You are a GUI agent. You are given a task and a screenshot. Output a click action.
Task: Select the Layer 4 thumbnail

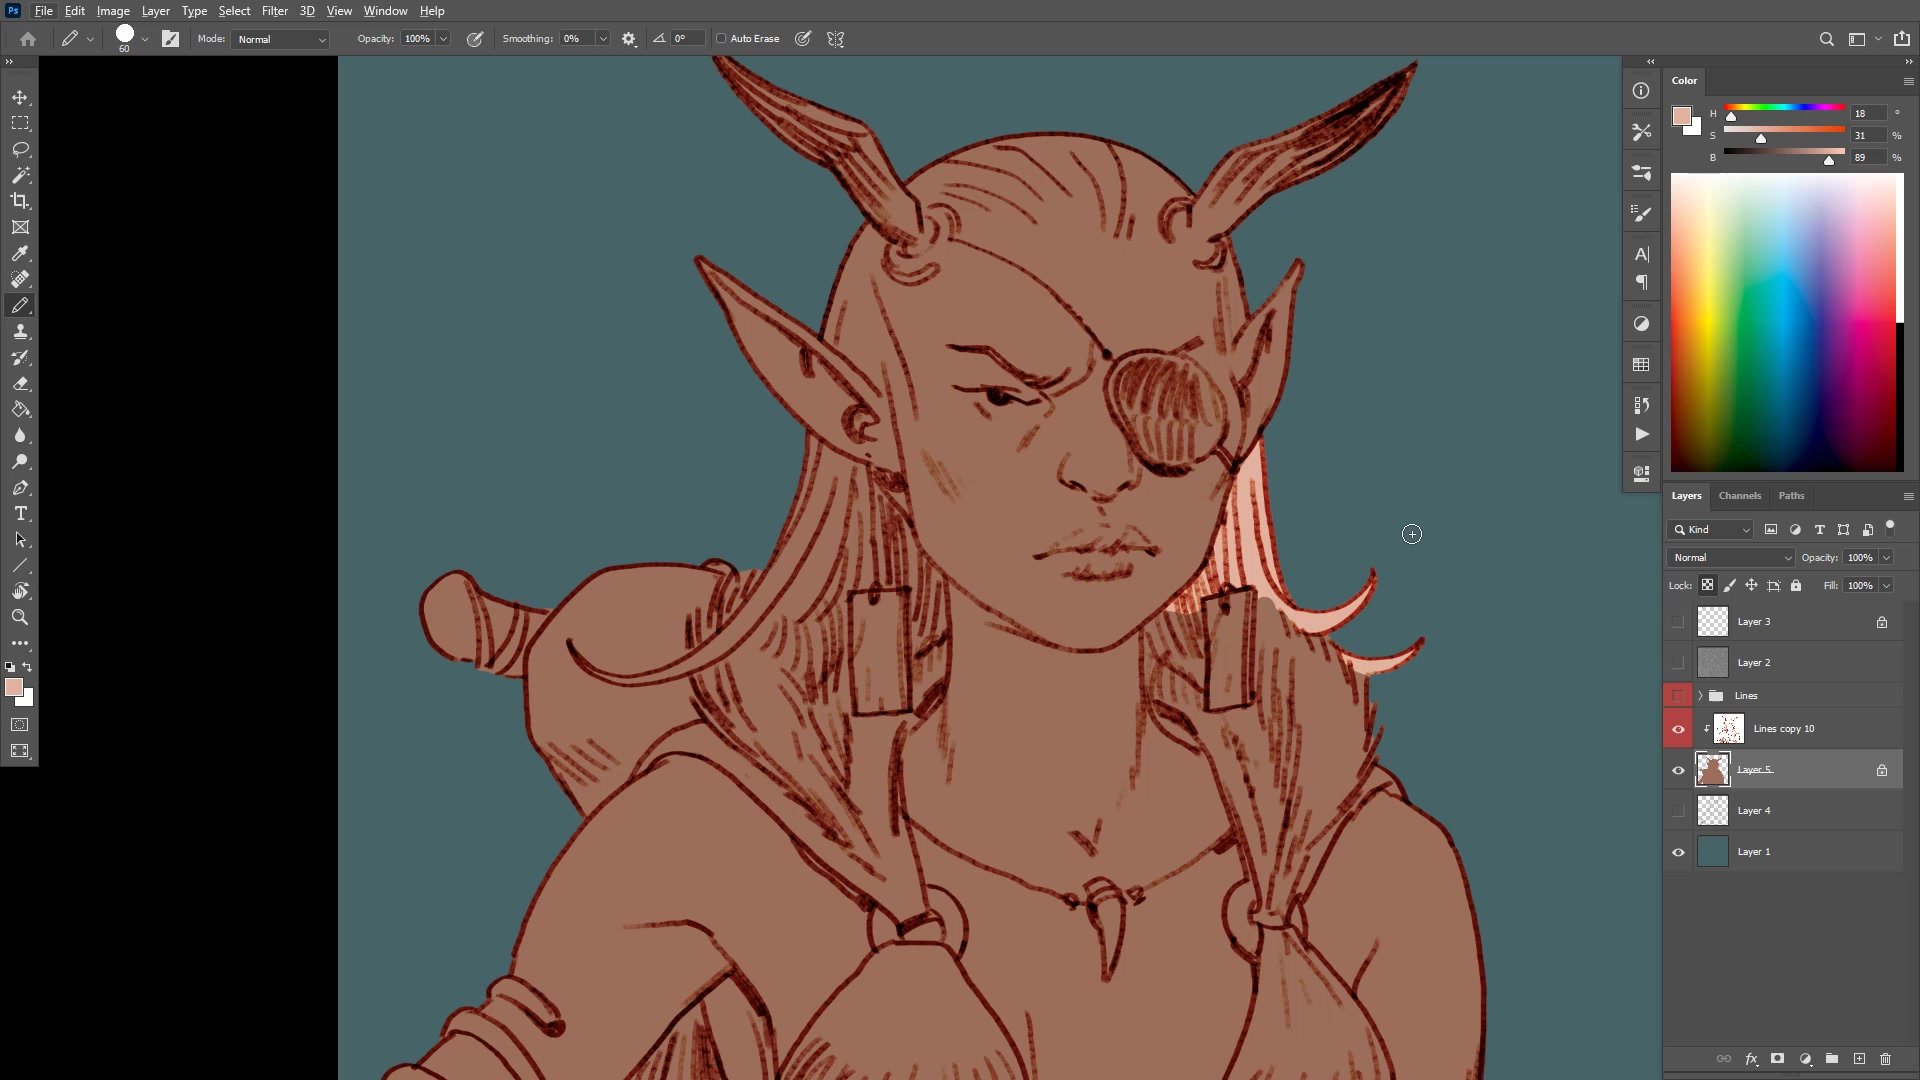[1712, 811]
